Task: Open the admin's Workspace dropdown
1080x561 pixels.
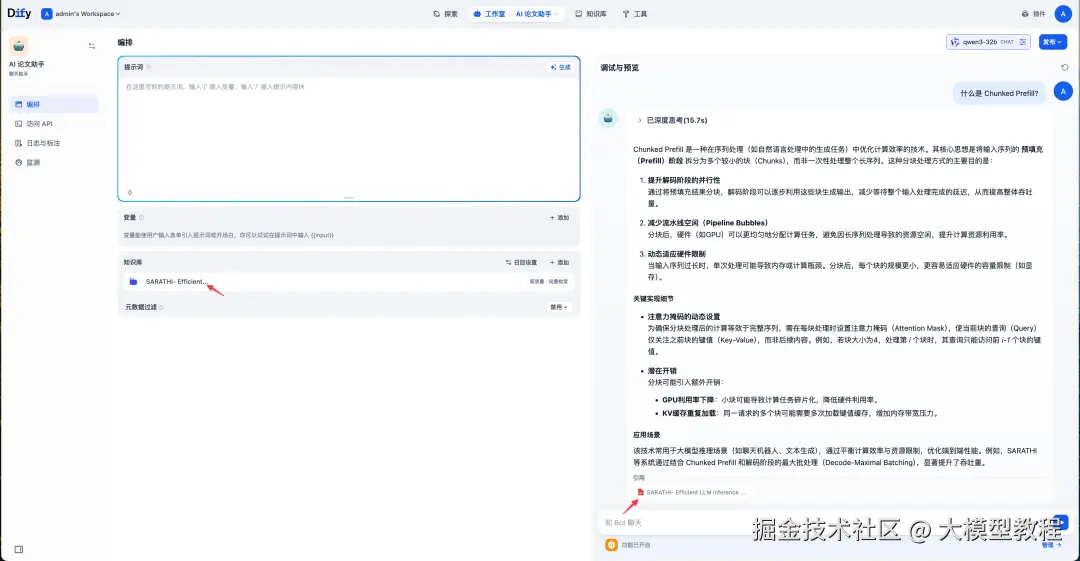Action: pos(81,14)
